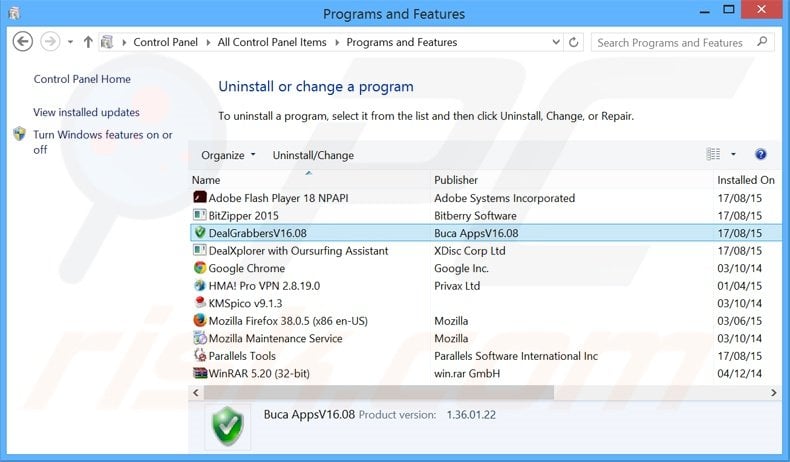This screenshot has height=462, width=790.
Task: Click DealXplorer with Oursurfing Assistant icon
Action: [200, 250]
